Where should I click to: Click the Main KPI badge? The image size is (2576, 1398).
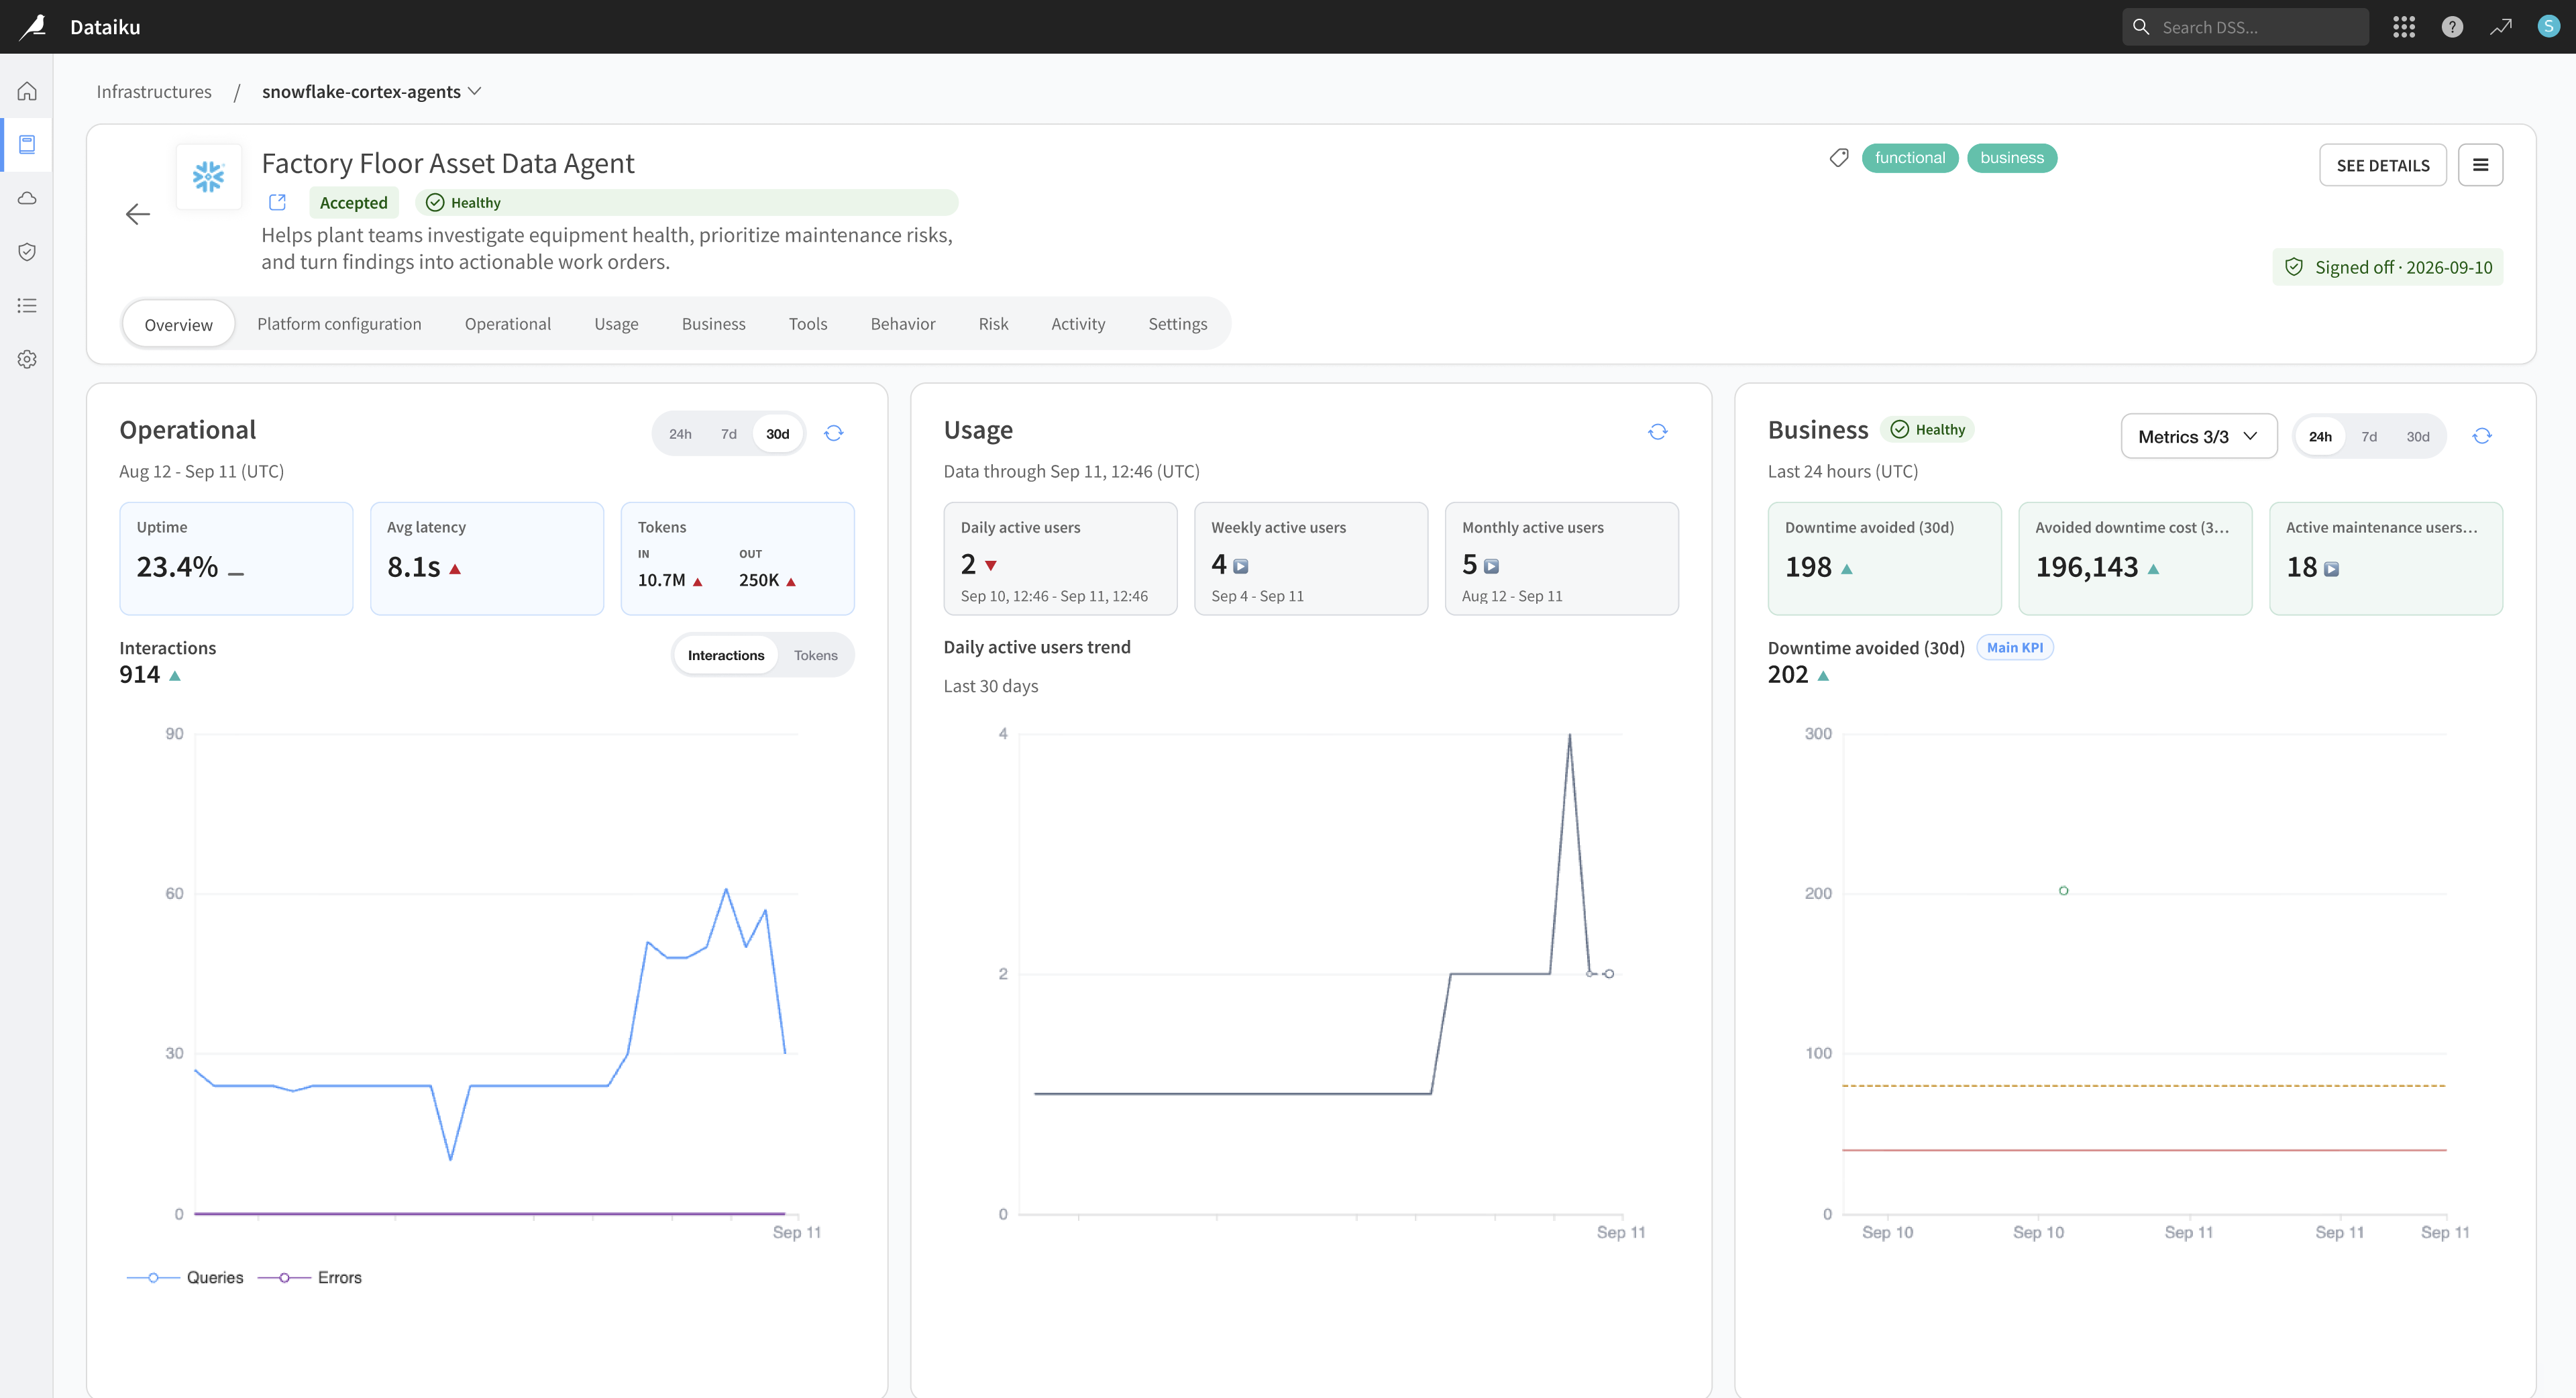[x=2015, y=647]
